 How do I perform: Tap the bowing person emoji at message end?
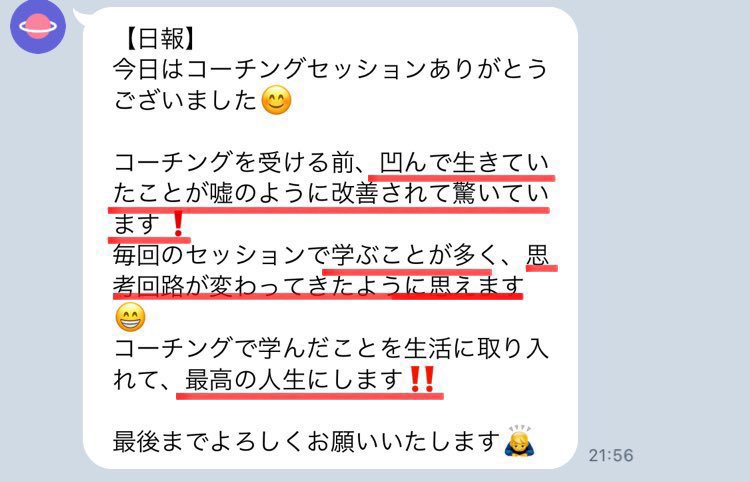pyautogui.click(x=519, y=440)
